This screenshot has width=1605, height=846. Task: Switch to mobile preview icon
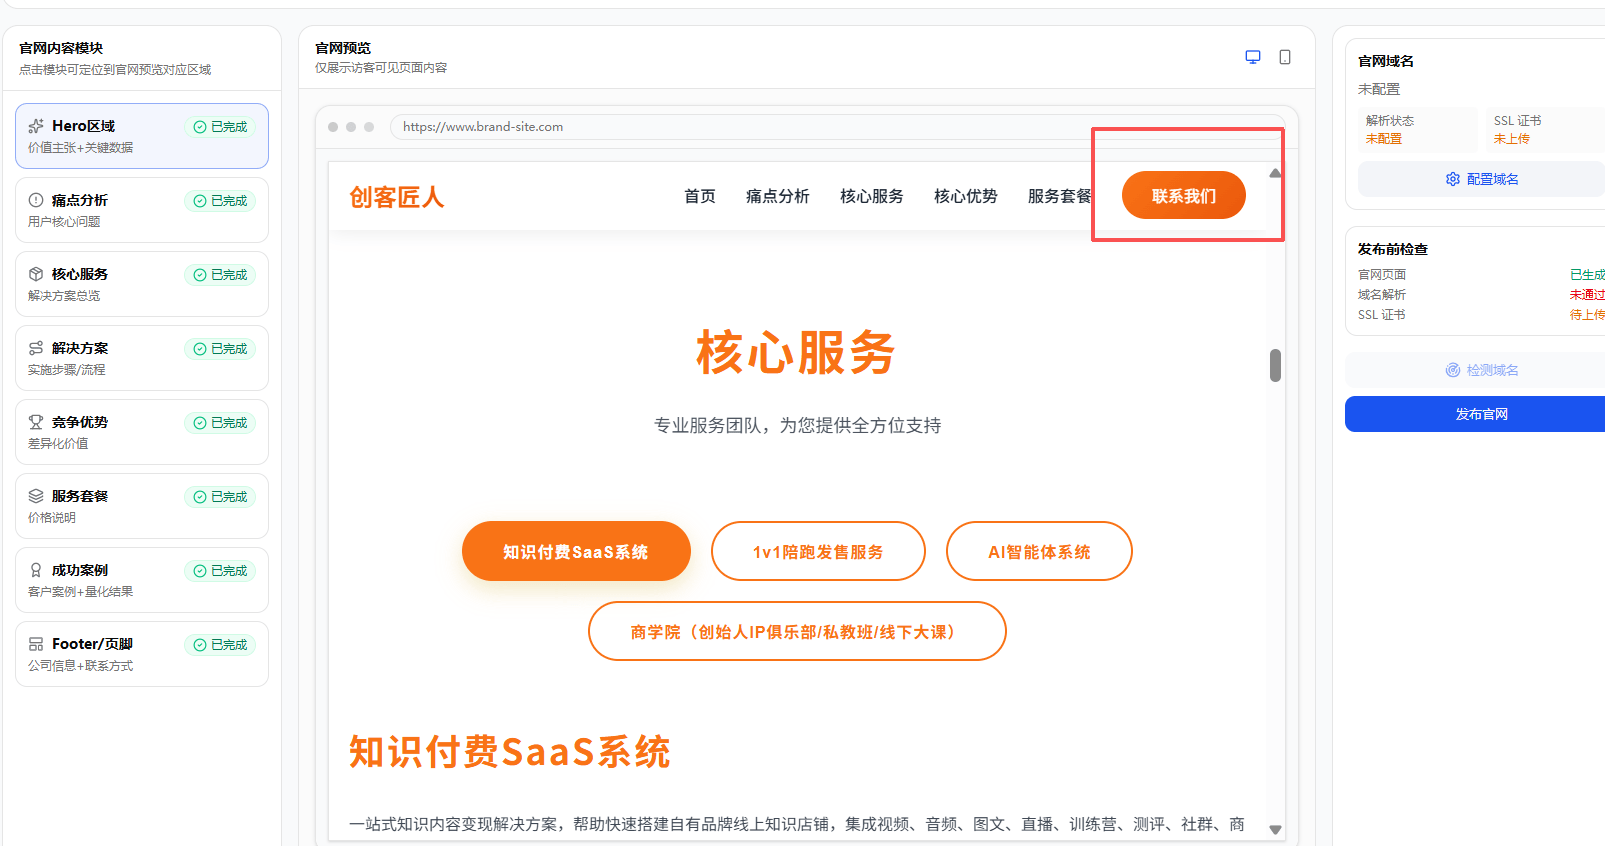[1285, 57]
